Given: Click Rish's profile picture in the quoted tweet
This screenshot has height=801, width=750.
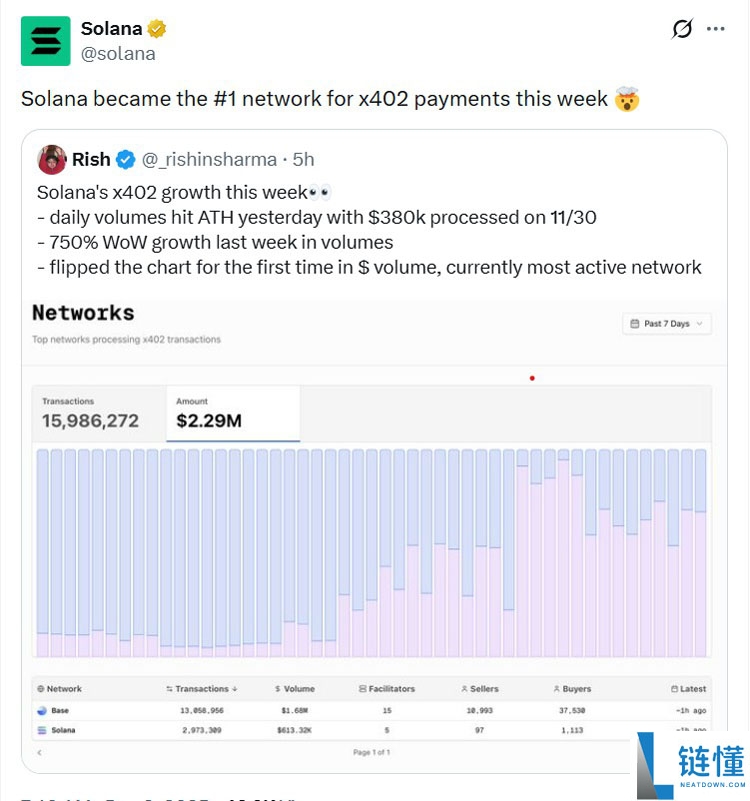Looking at the screenshot, I should (51, 159).
